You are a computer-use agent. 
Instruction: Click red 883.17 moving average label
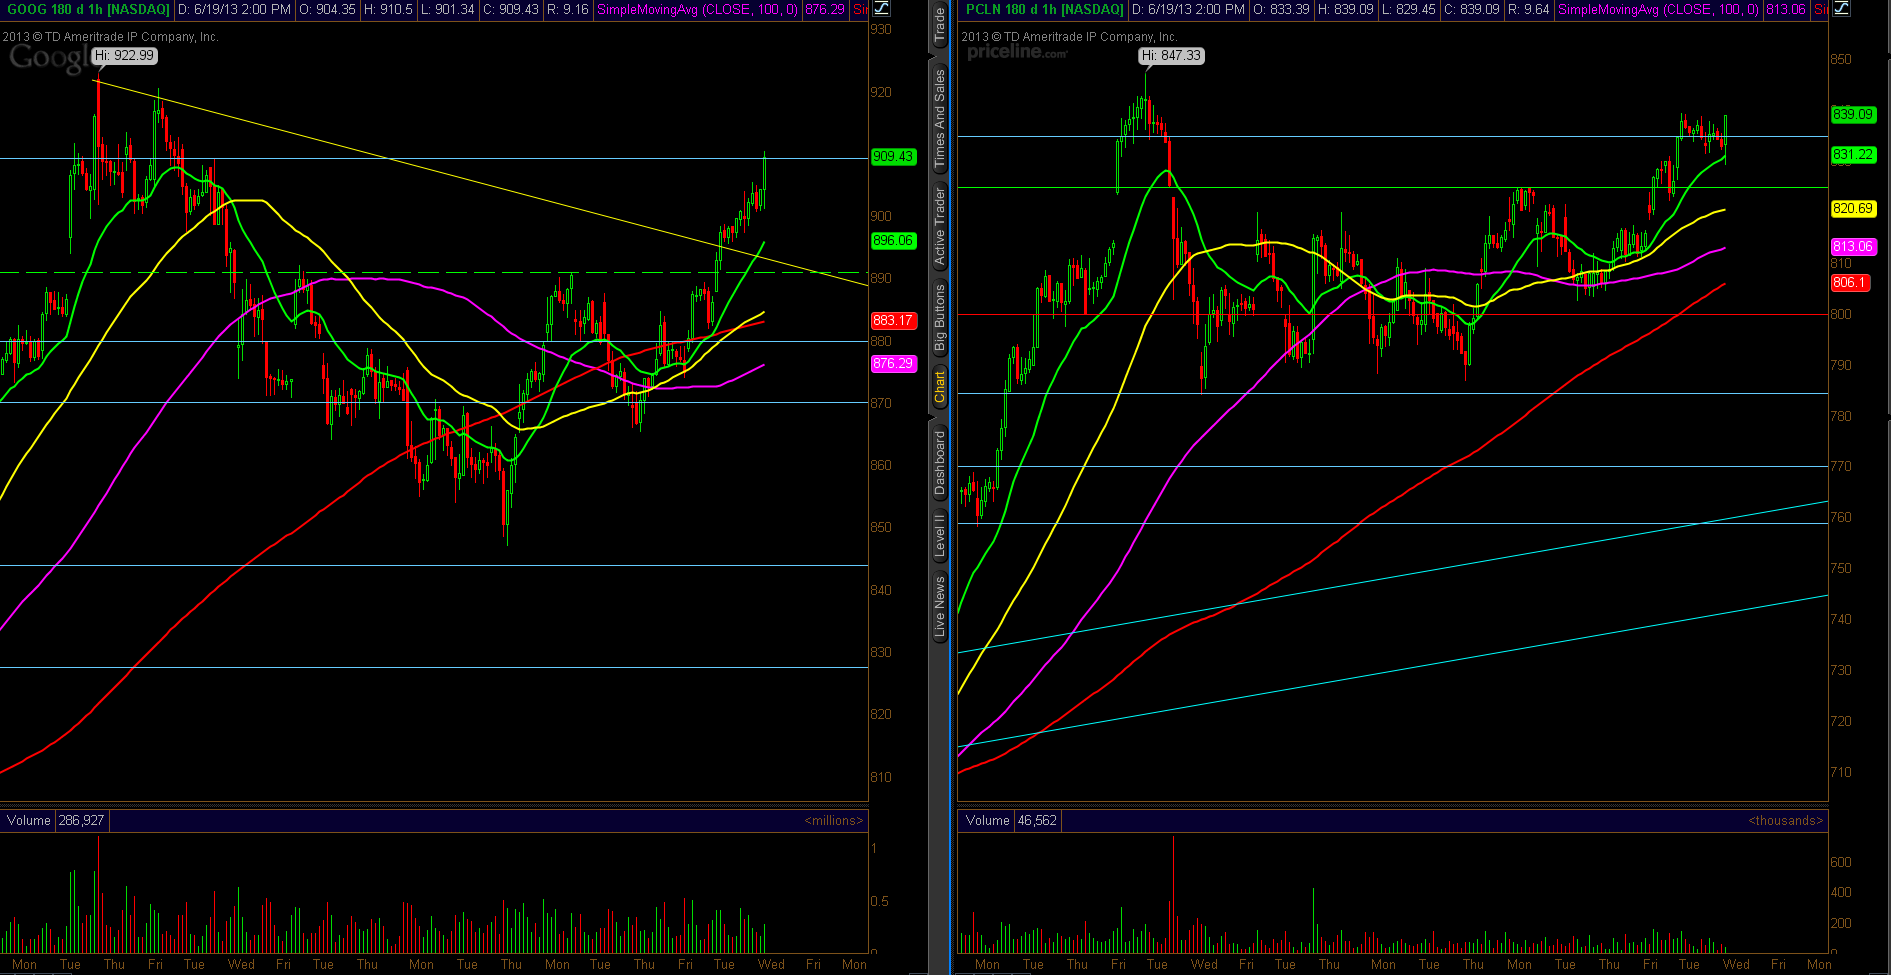(x=893, y=321)
